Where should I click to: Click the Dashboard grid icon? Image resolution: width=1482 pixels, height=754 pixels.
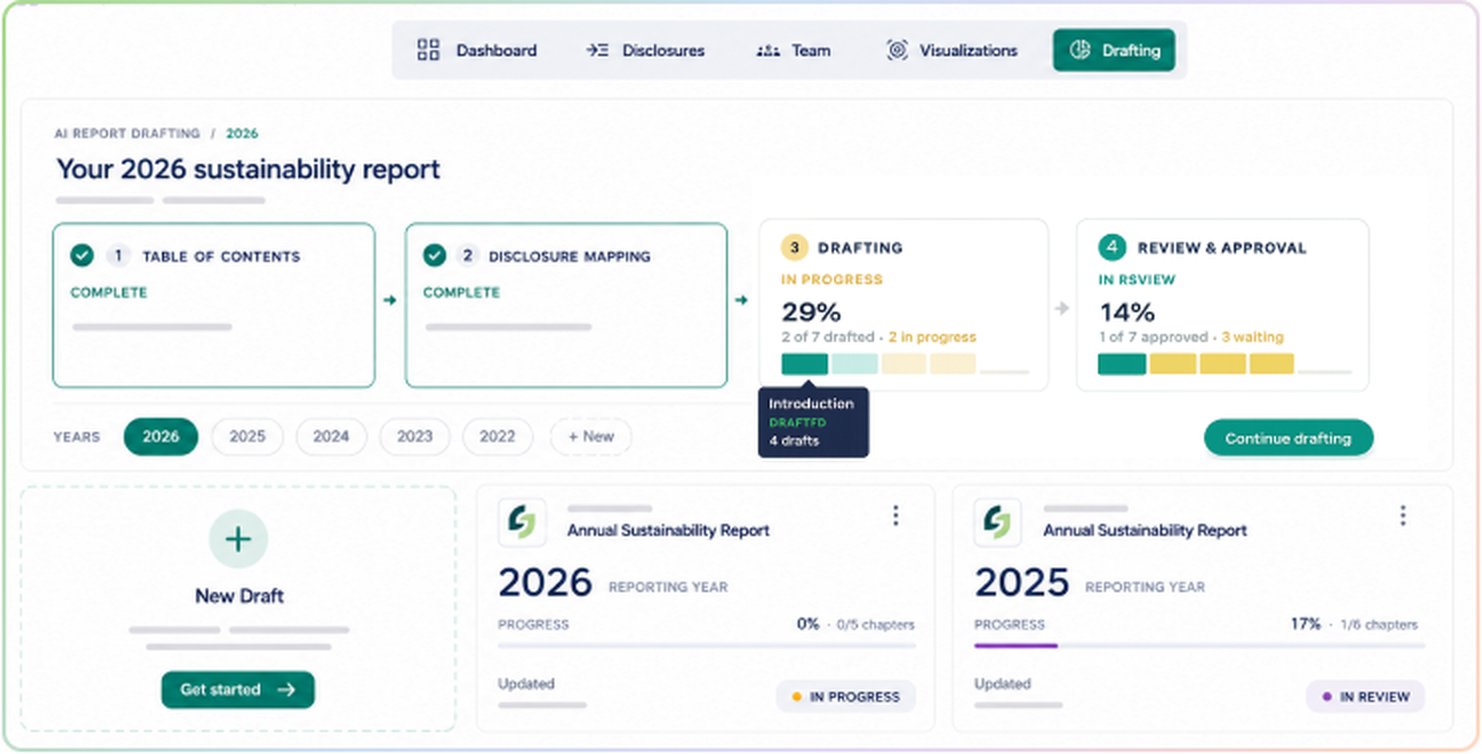(x=428, y=50)
